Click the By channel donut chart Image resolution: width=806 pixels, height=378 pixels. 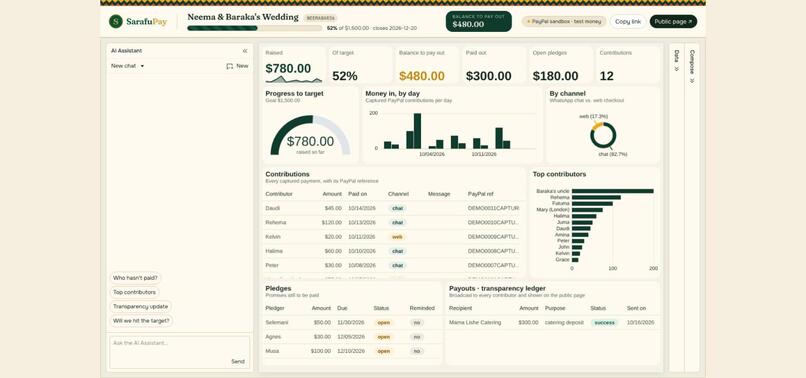coord(603,135)
